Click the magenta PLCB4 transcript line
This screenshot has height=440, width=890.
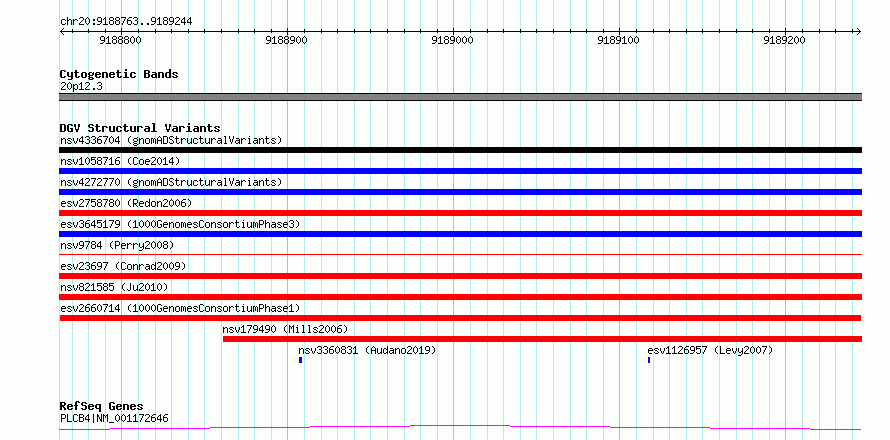[460, 427]
